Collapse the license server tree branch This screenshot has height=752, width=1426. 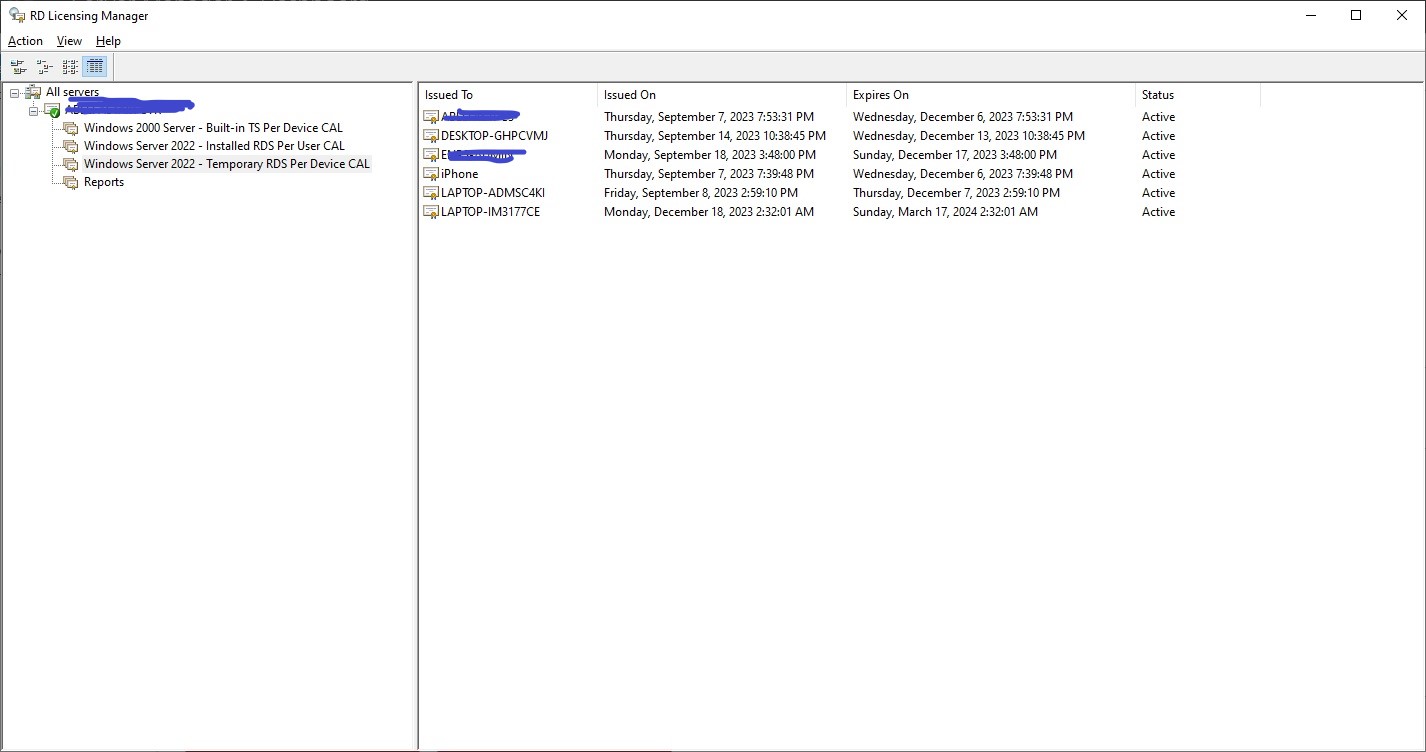pos(33,110)
